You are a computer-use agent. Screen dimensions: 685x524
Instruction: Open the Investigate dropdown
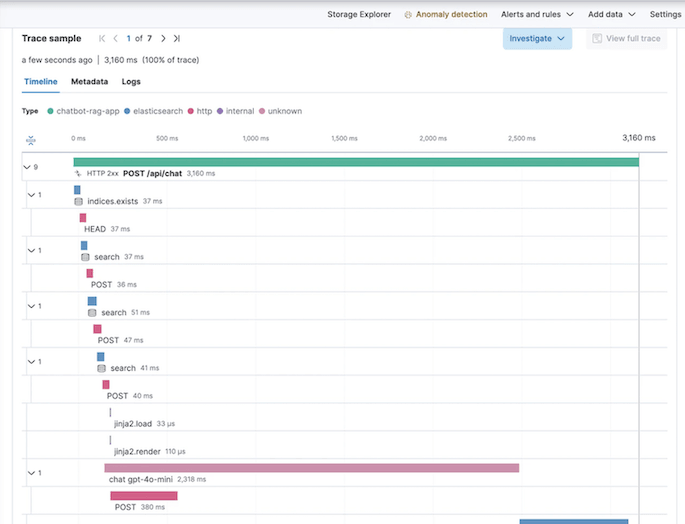[x=538, y=39]
